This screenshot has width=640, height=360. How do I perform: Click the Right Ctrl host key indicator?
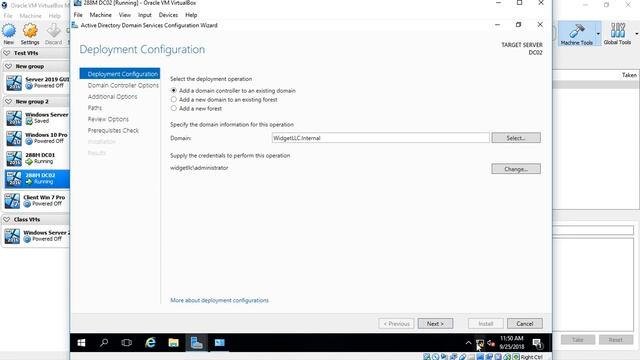pyautogui.click(x=531, y=357)
